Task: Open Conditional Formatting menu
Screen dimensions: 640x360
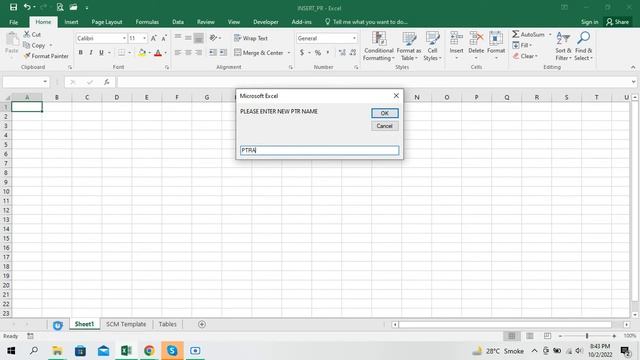Action: coord(379,46)
